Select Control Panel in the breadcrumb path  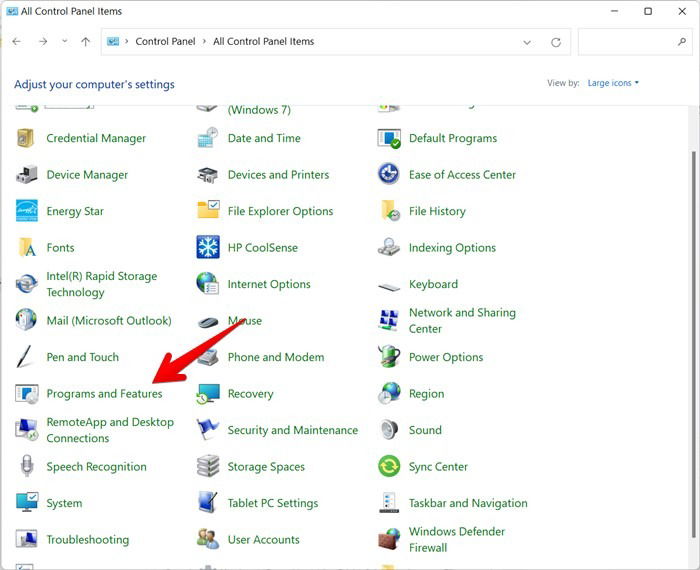click(165, 42)
